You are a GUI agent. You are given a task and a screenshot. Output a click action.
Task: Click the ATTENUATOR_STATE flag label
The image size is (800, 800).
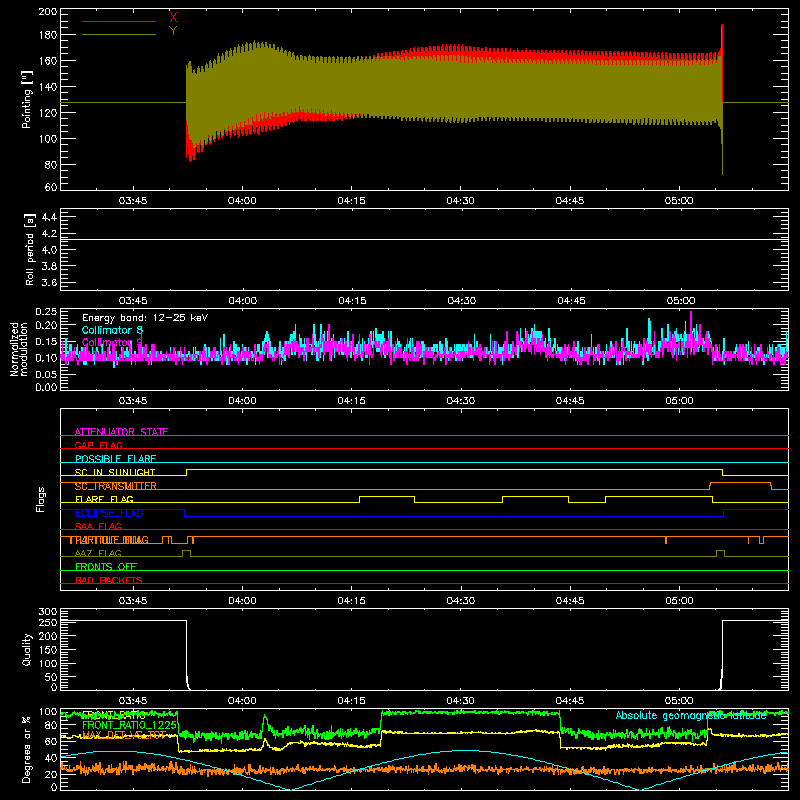121,432
